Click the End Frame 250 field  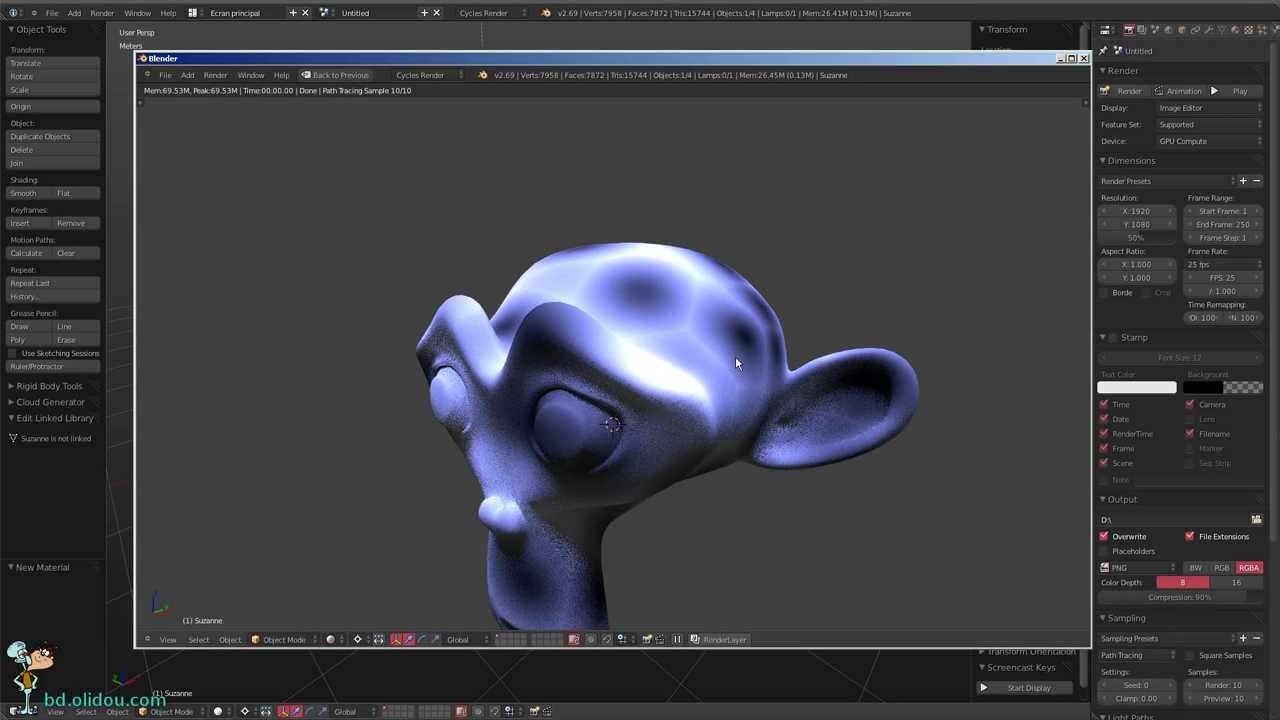1224,224
